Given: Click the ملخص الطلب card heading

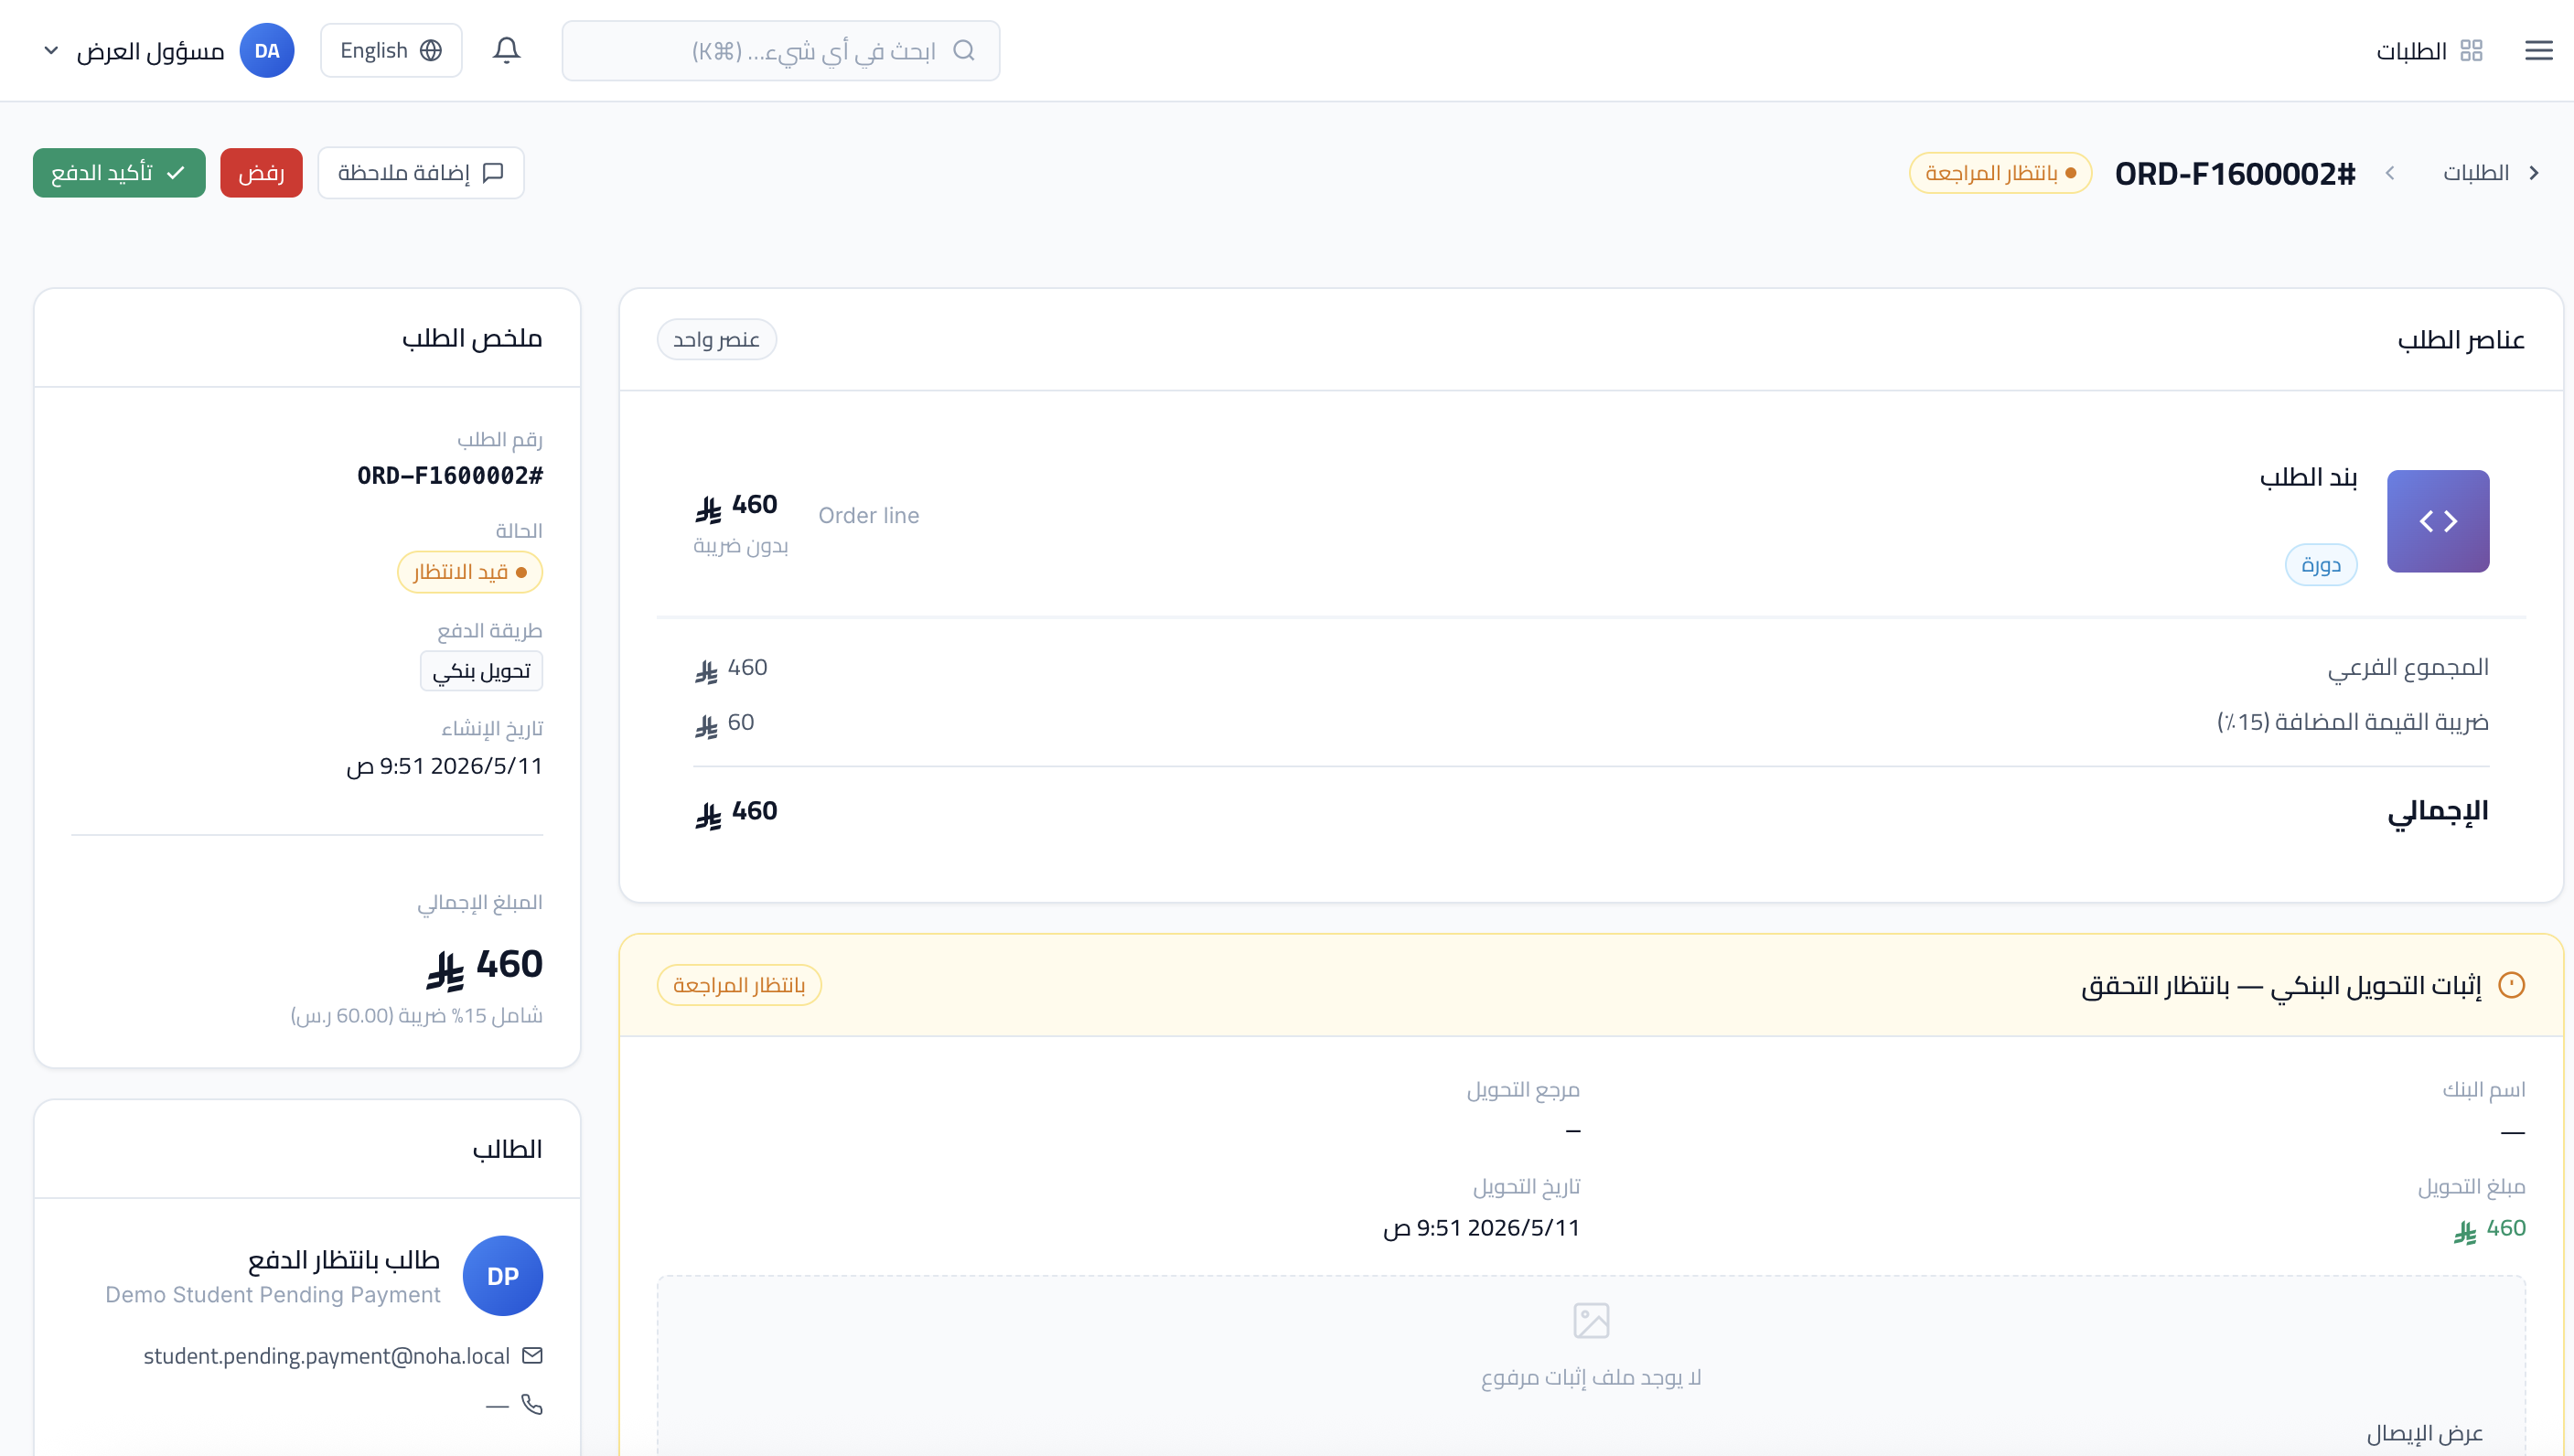Looking at the screenshot, I should point(472,338).
